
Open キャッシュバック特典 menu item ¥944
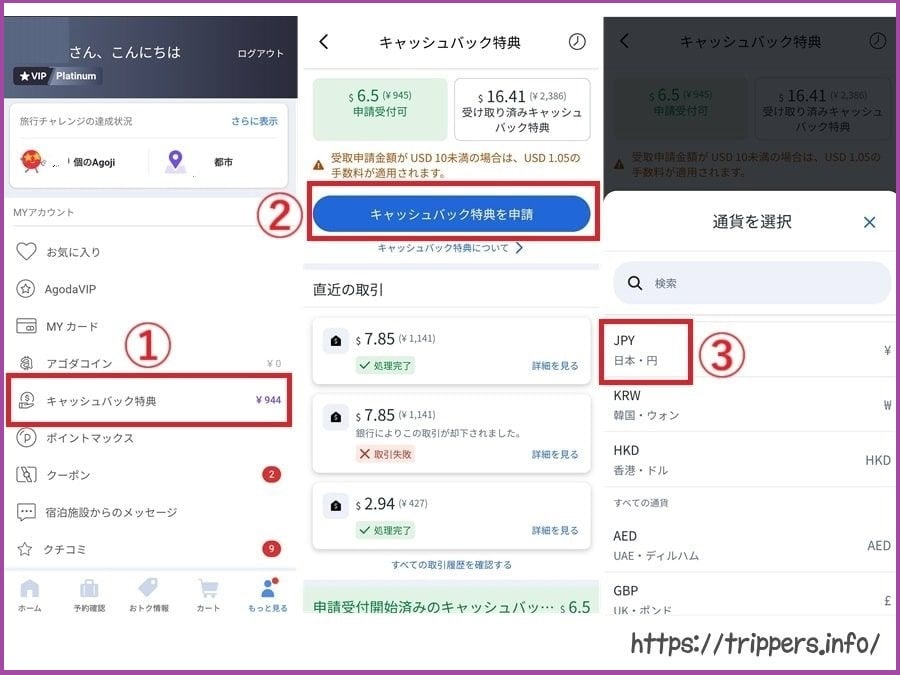pyautogui.click(x=149, y=400)
